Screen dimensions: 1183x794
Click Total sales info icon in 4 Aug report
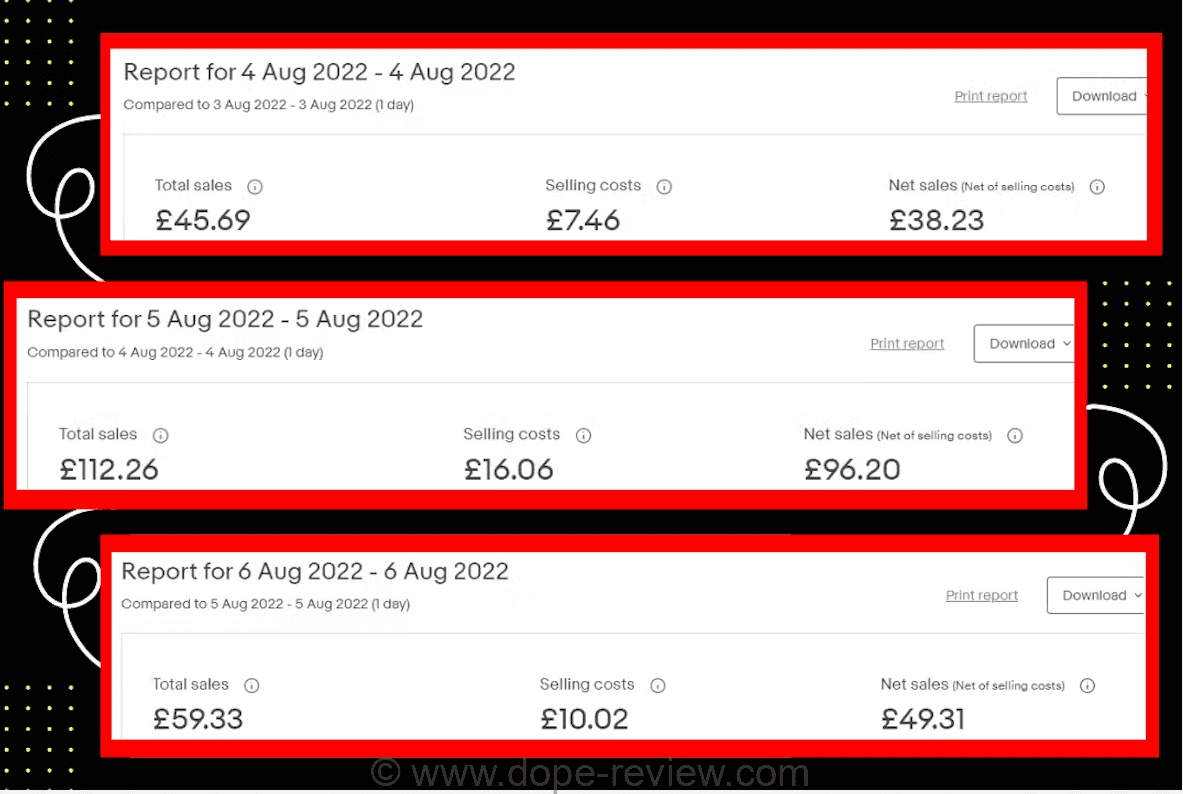tap(255, 187)
